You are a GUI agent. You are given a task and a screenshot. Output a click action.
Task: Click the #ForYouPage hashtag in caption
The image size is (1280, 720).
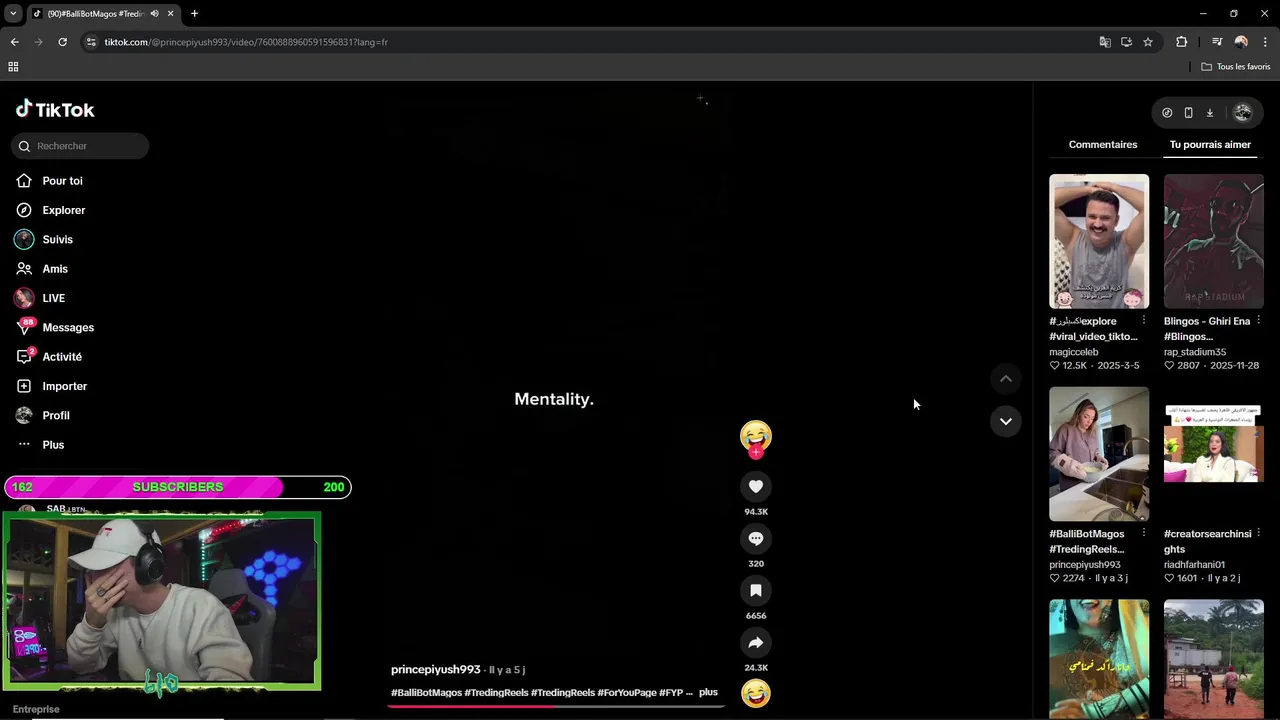(627, 692)
